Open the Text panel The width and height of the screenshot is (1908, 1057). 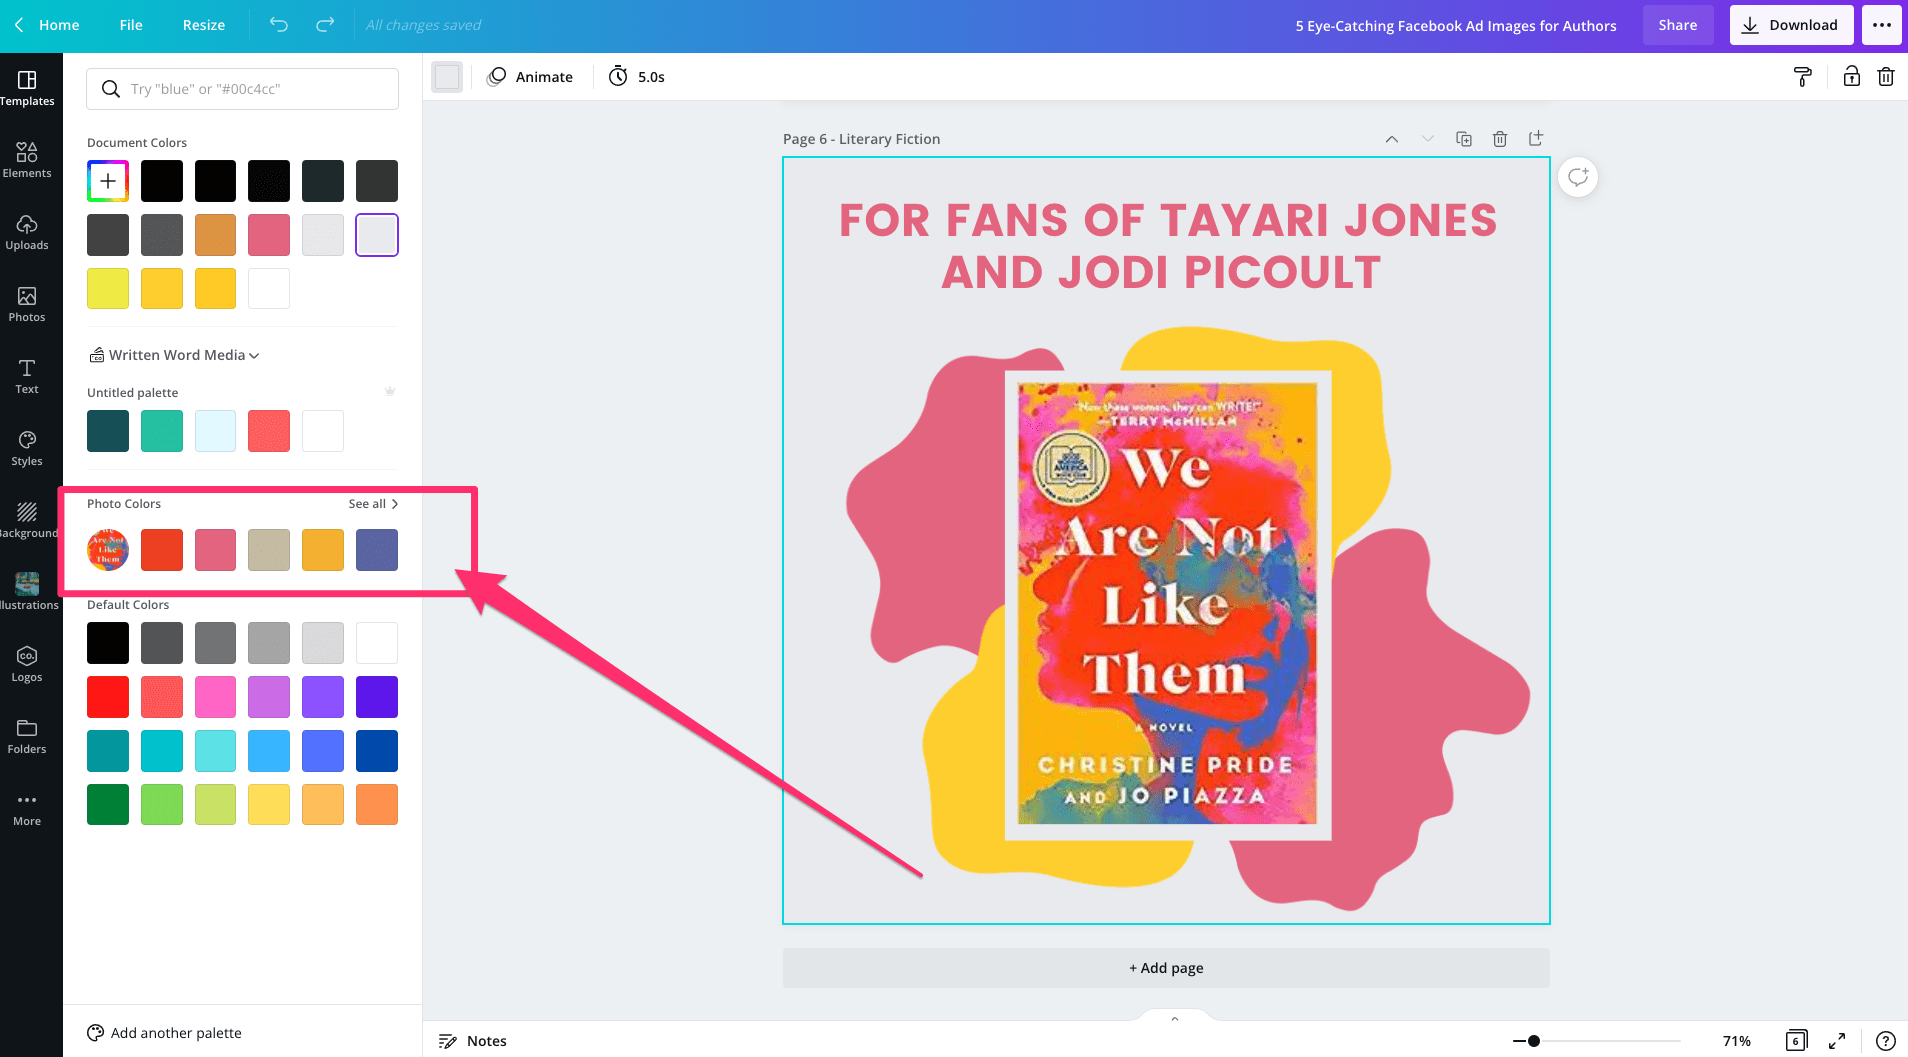pyautogui.click(x=27, y=376)
